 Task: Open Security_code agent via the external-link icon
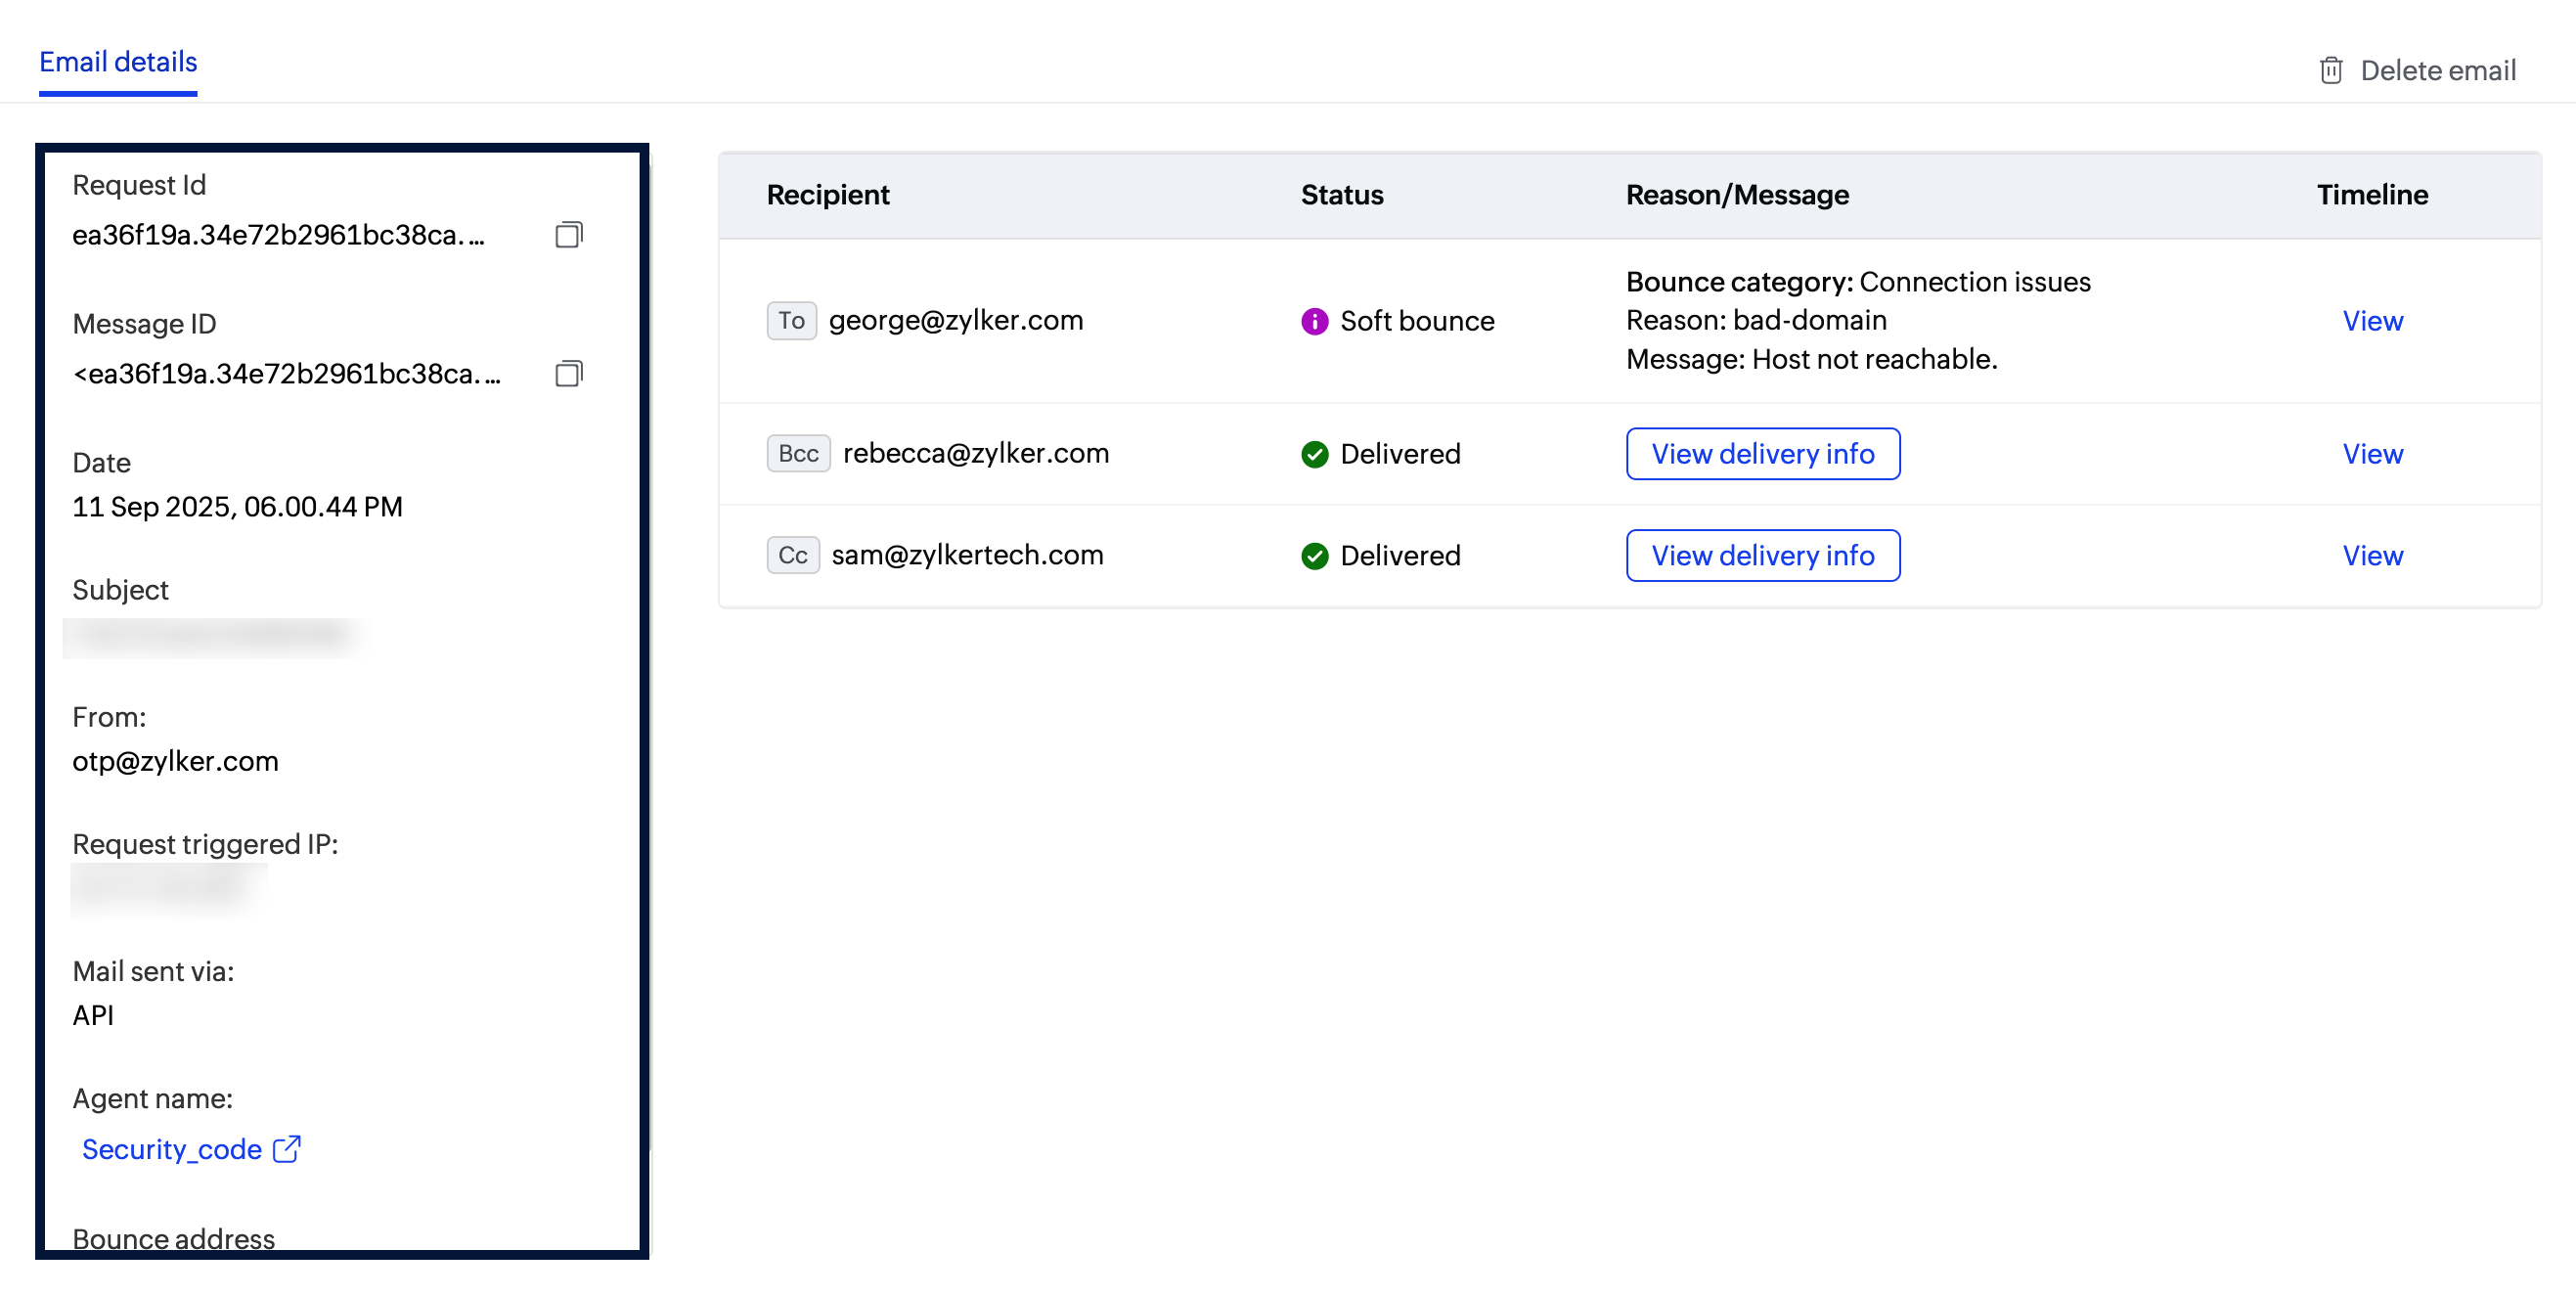click(x=287, y=1148)
